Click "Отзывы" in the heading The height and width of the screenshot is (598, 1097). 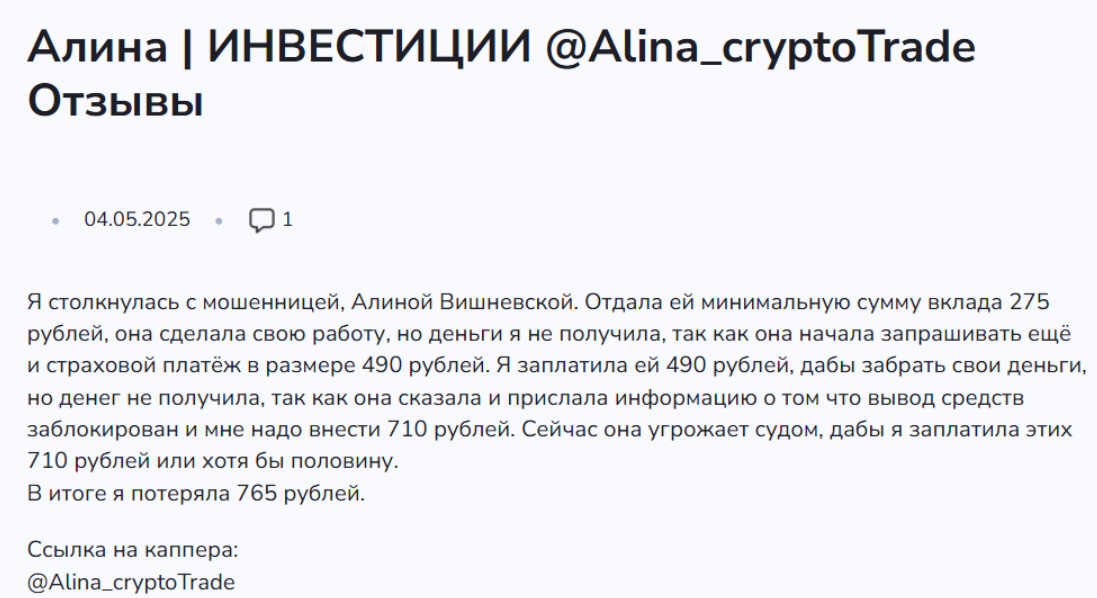(x=115, y=101)
